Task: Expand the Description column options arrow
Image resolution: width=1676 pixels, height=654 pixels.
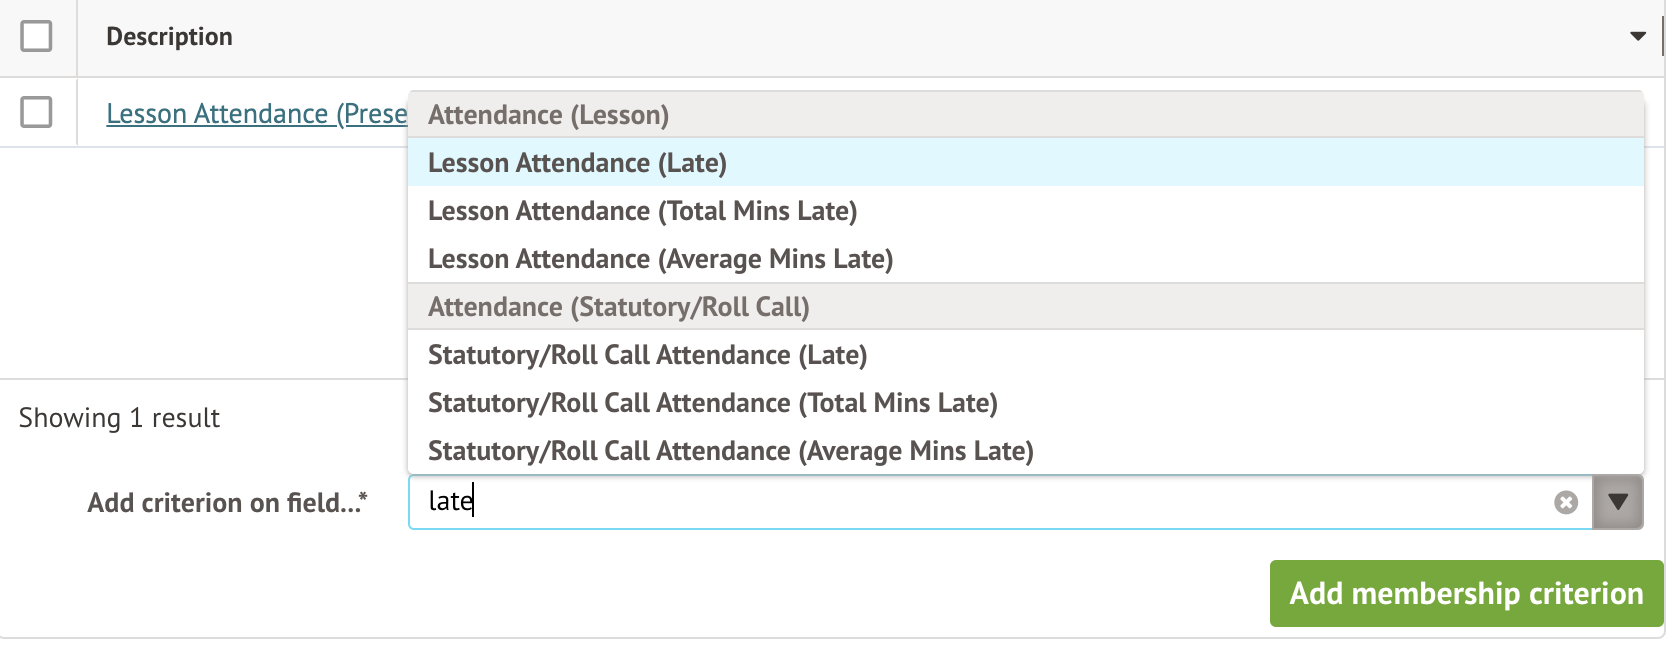Action: tap(1638, 37)
